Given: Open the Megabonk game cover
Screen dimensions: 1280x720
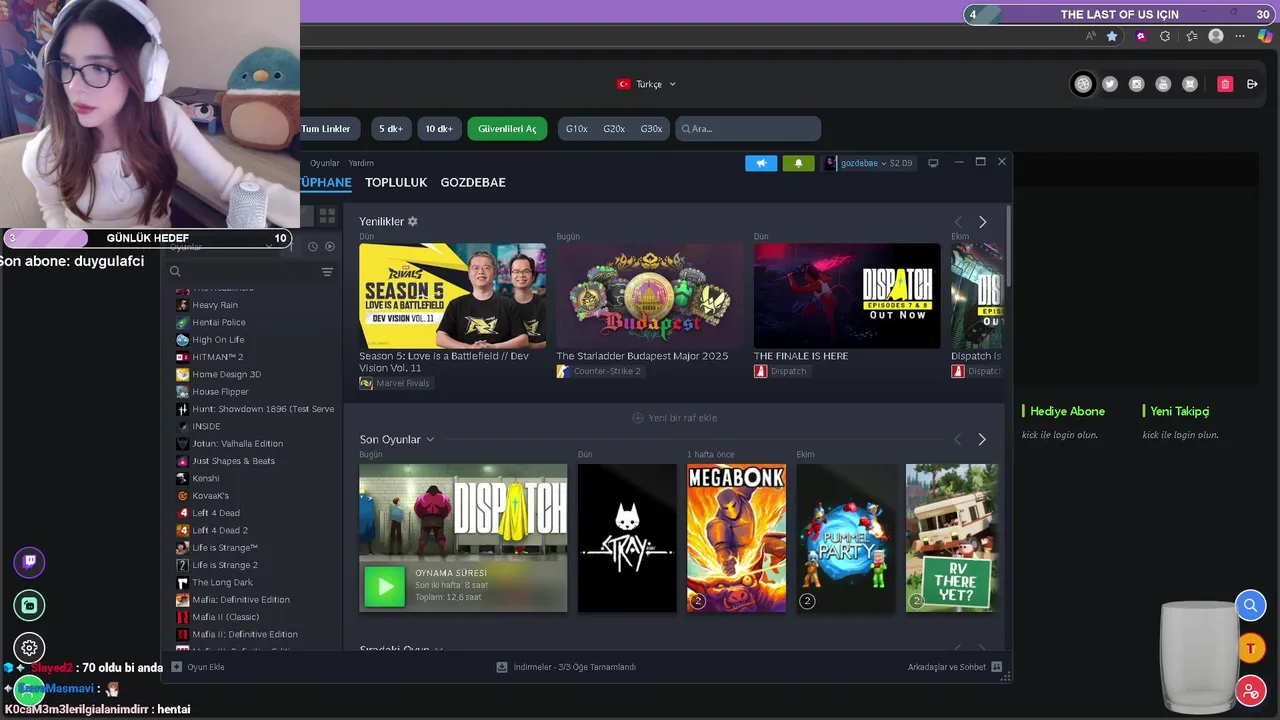Looking at the screenshot, I should (x=736, y=538).
